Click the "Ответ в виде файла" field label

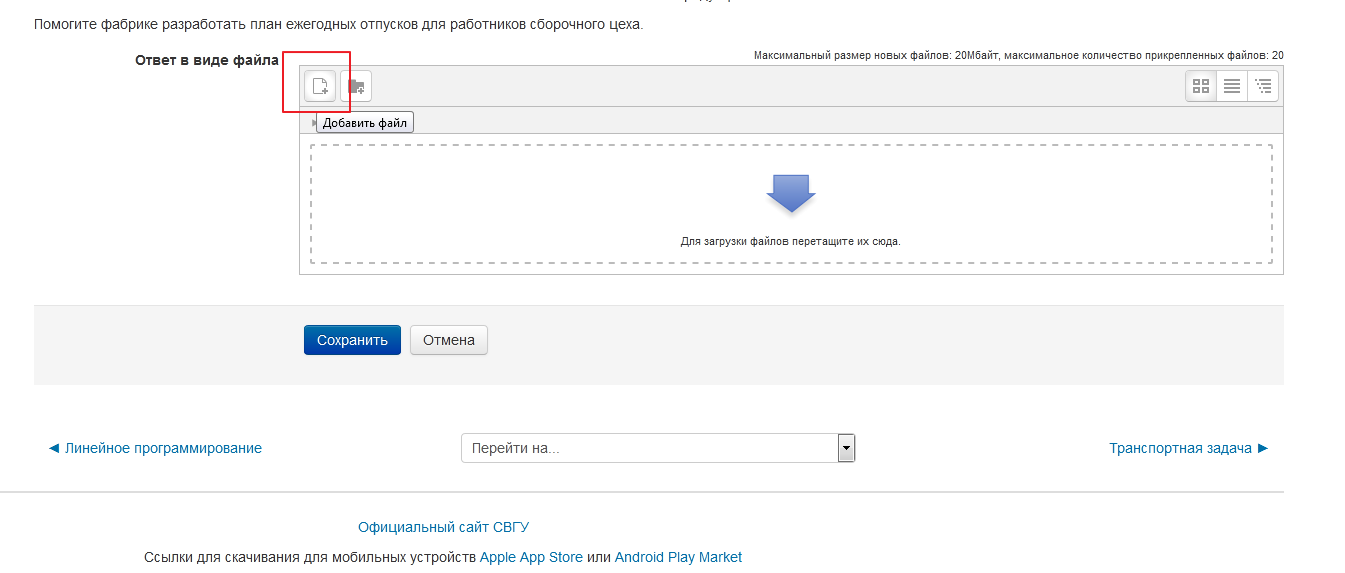pyautogui.click(x=207, y=60)
